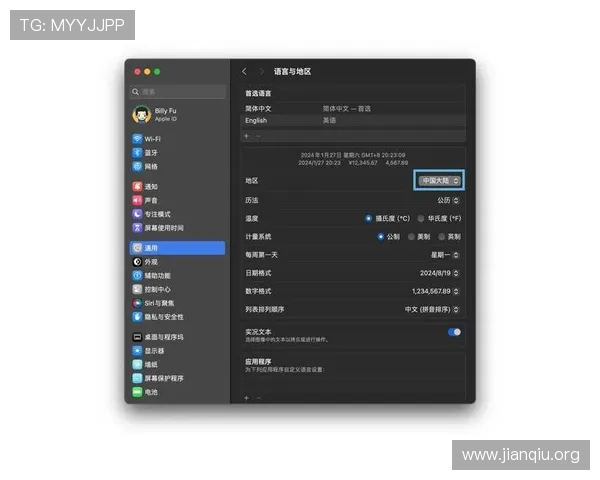The height and width of the screenshot is (480, 600).
Task: Open the 地区 region dropdown 中国大陆
Action: click(x=439, y=180)
